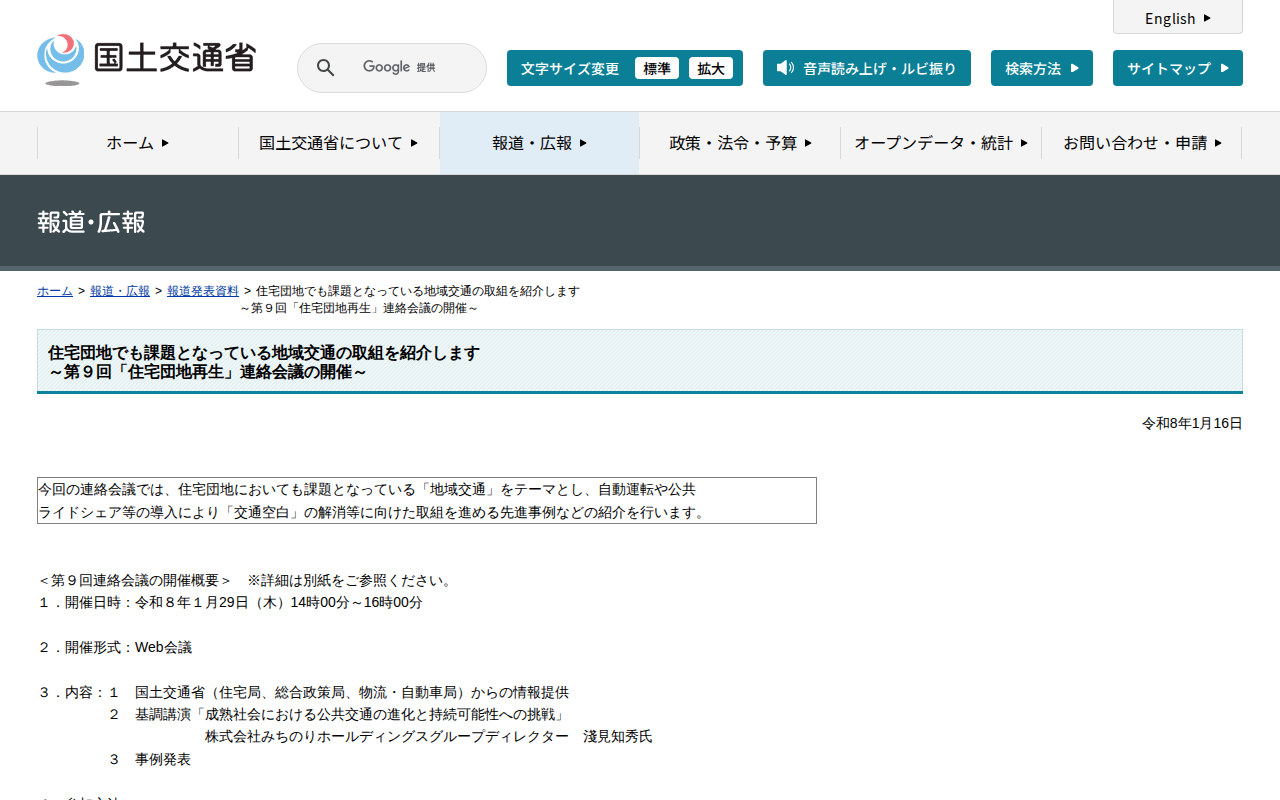Click the ホーム breadcrumb link
Screen dimensions: 1280x800
pyautogui.click(x=55, y=291)
